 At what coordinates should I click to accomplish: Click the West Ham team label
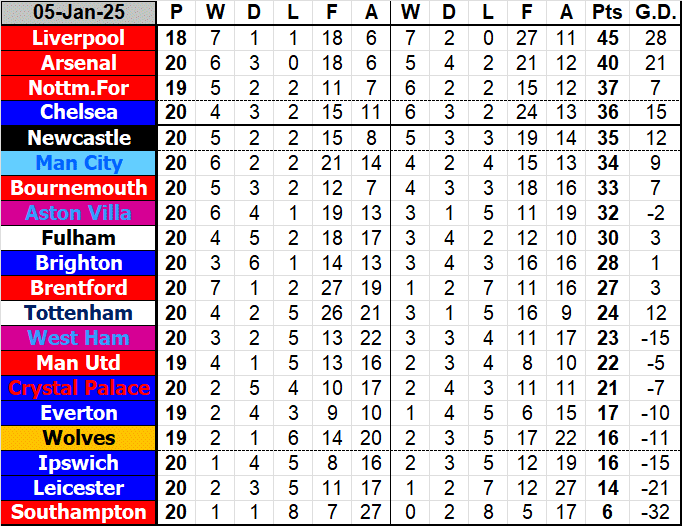tap(79, 338)
